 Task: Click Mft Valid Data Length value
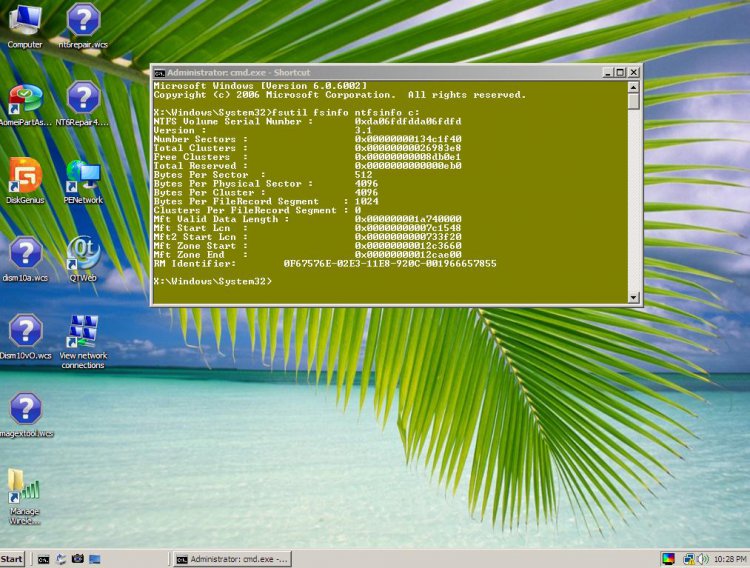(408, 219)
